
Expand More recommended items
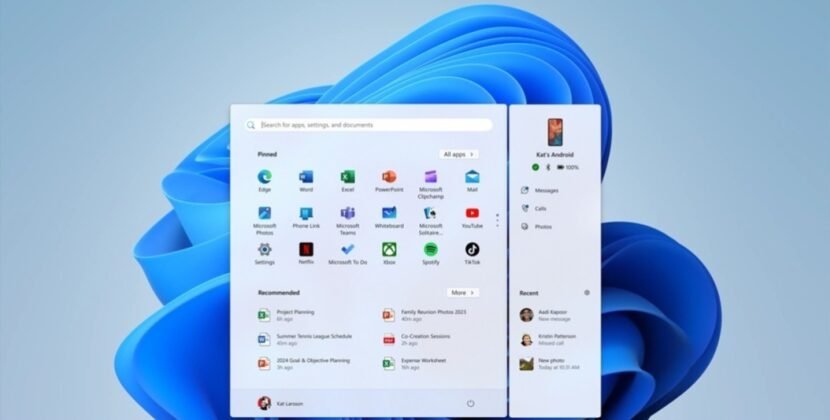point(463,292)
